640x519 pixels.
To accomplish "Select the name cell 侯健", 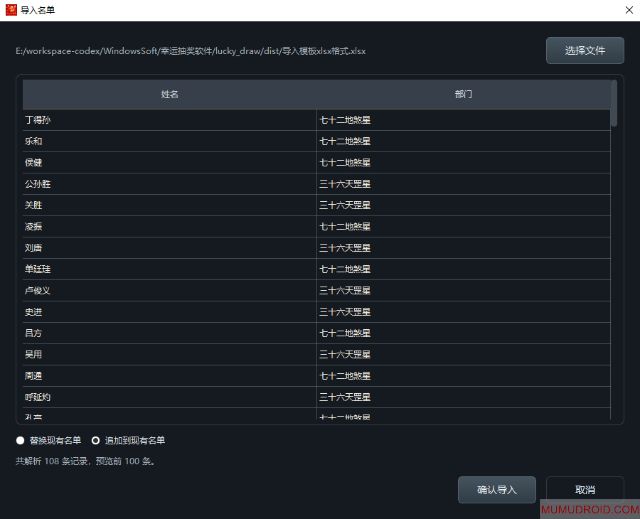I will [x=169, y=162].
